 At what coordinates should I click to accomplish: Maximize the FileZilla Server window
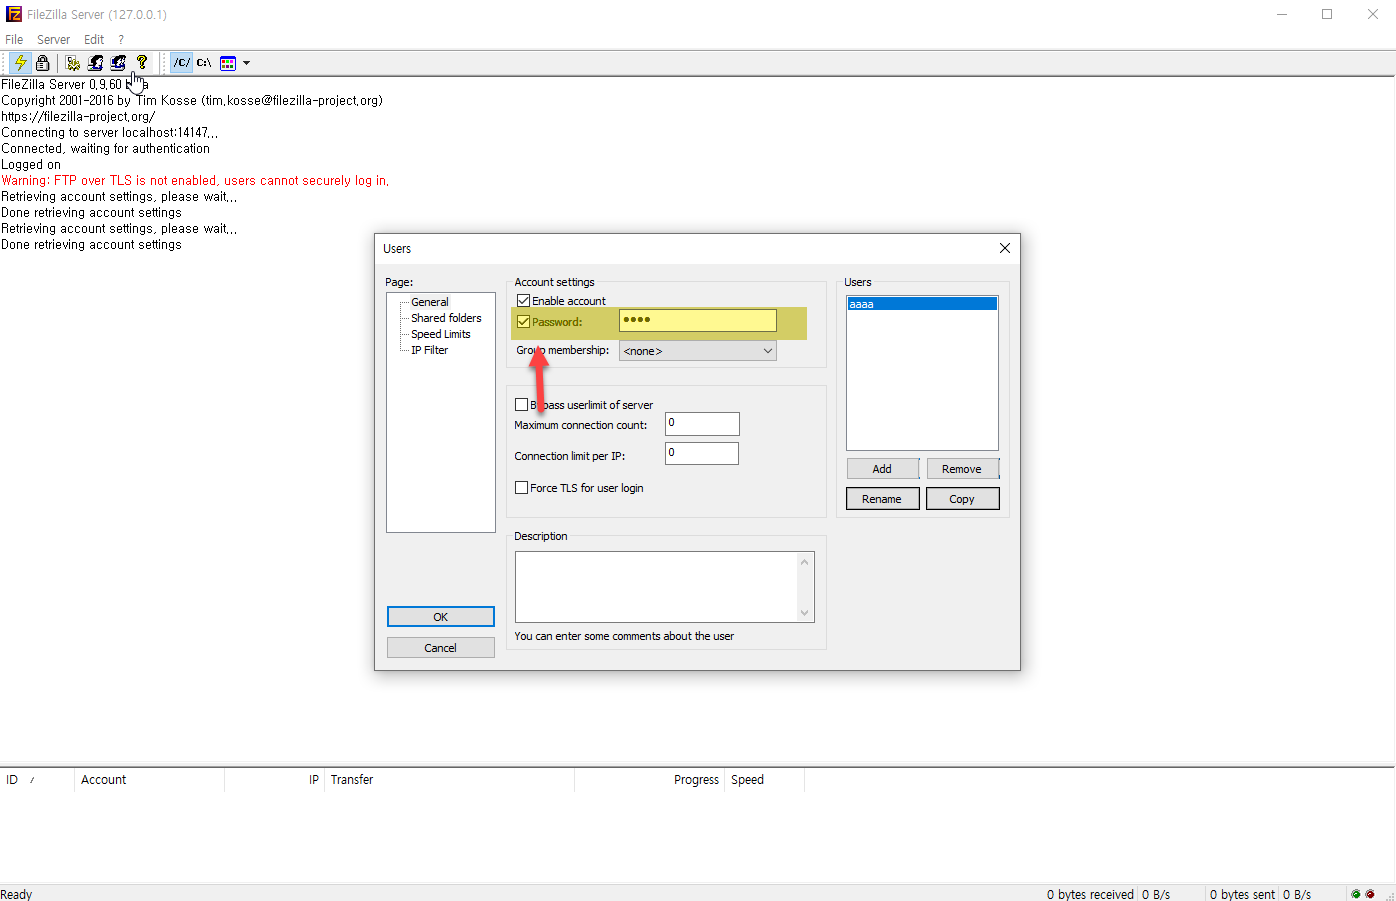click(x=1327, y=14)
